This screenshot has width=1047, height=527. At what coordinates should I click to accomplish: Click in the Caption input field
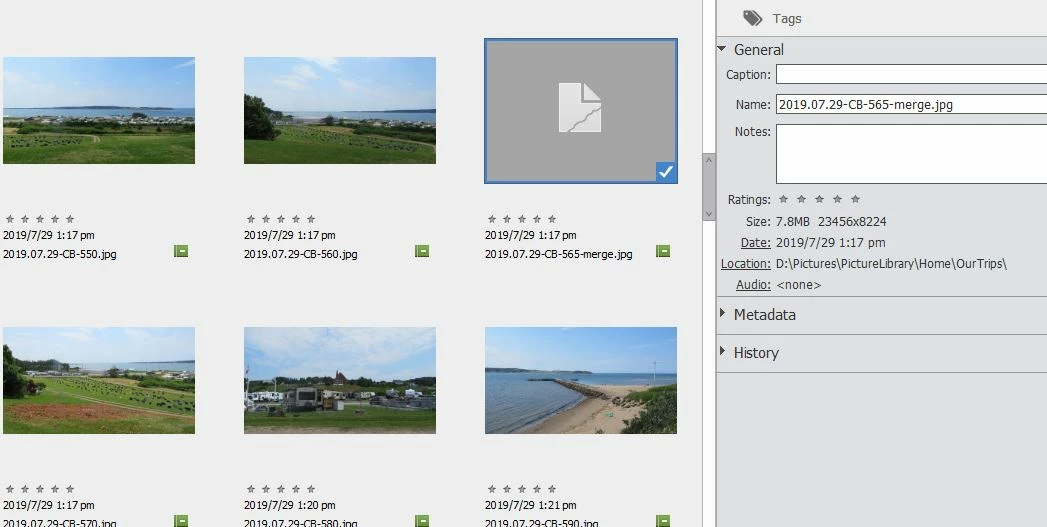click(911, 74)
